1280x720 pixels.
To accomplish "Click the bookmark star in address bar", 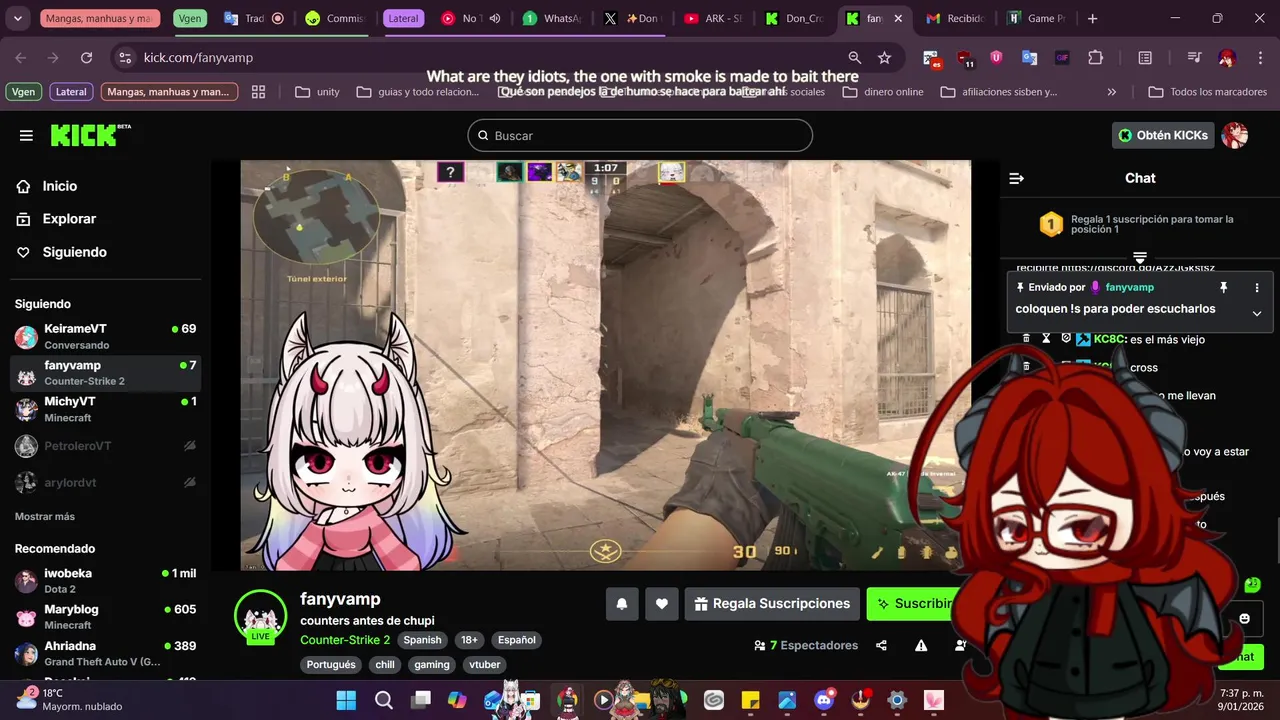I will 884,58.
